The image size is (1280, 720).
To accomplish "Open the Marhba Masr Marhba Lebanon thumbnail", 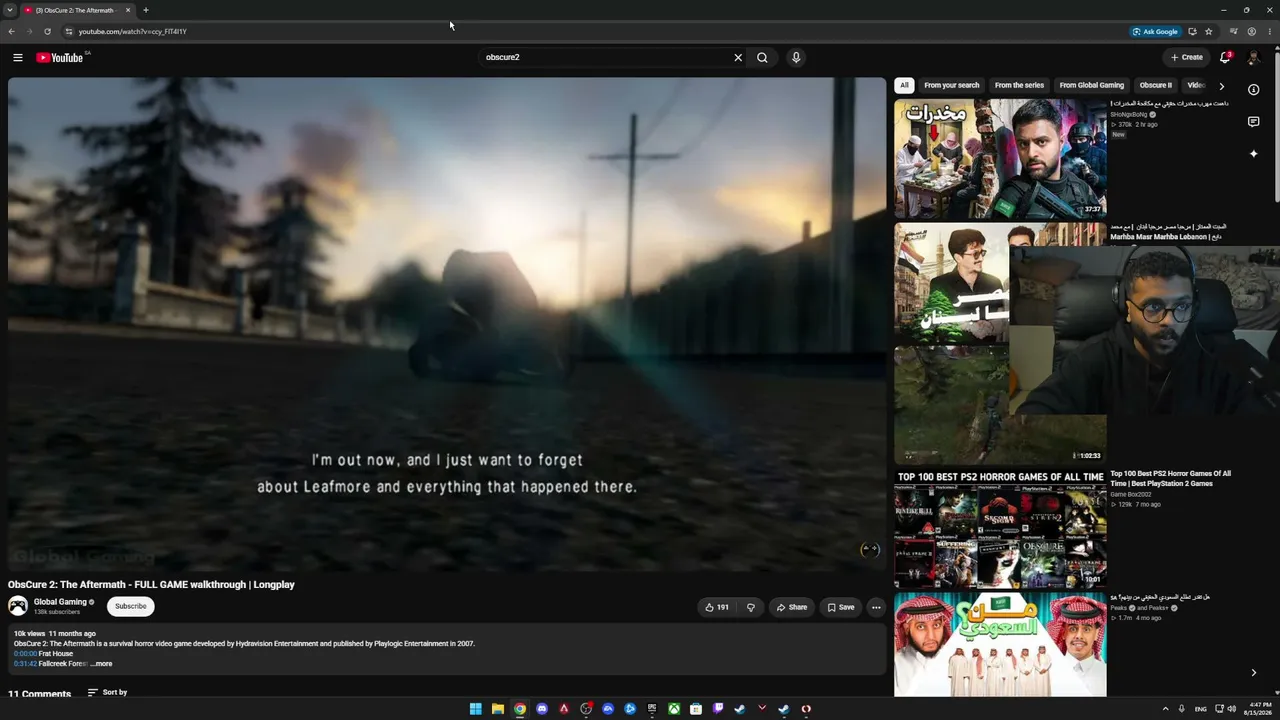I will [952, 283].
